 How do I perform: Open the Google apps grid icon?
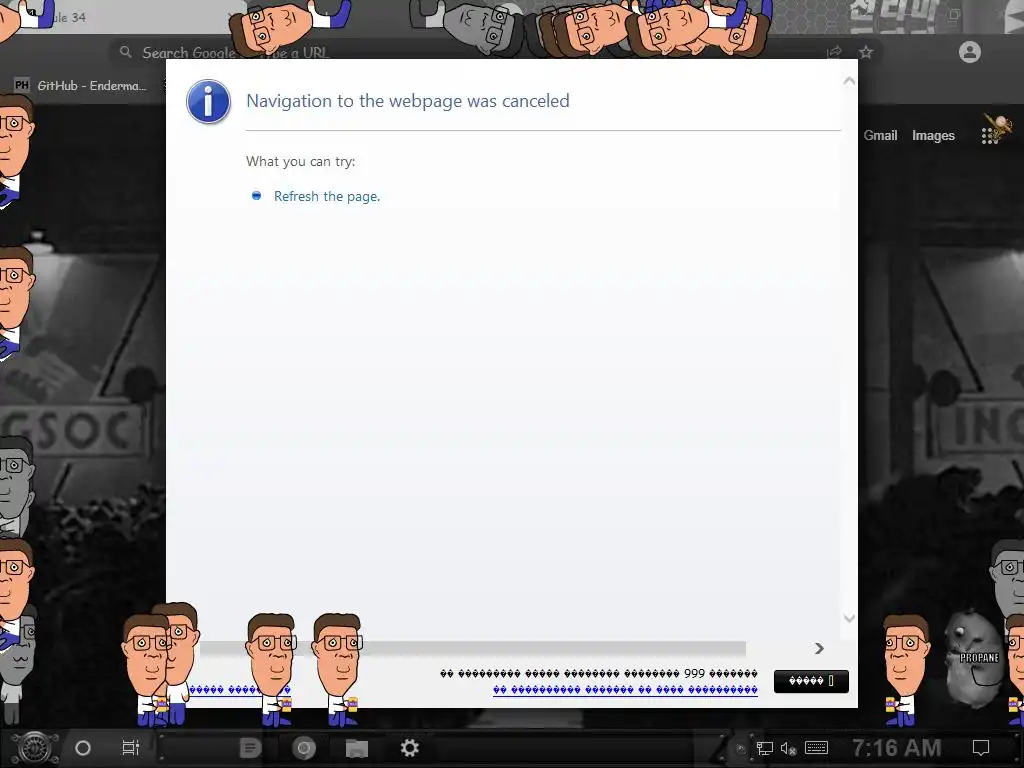pyautogui.click(x=989, y=135)
